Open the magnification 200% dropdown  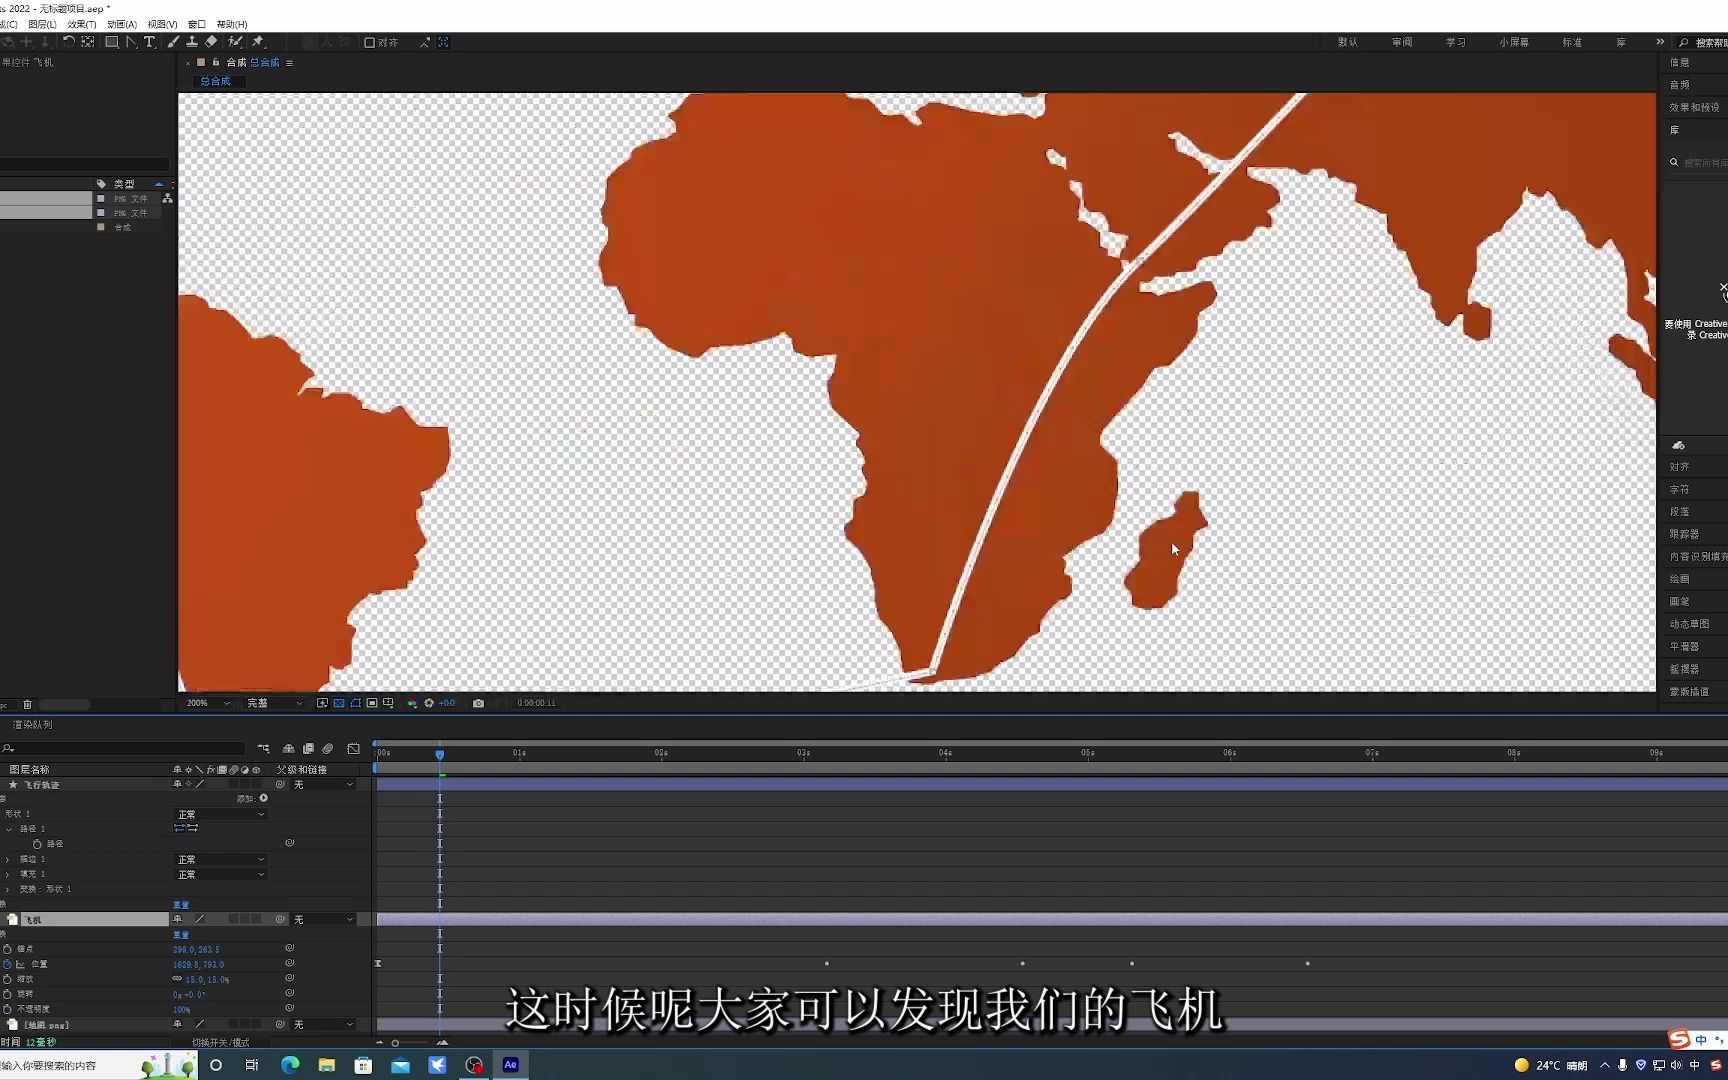[208, 703]
